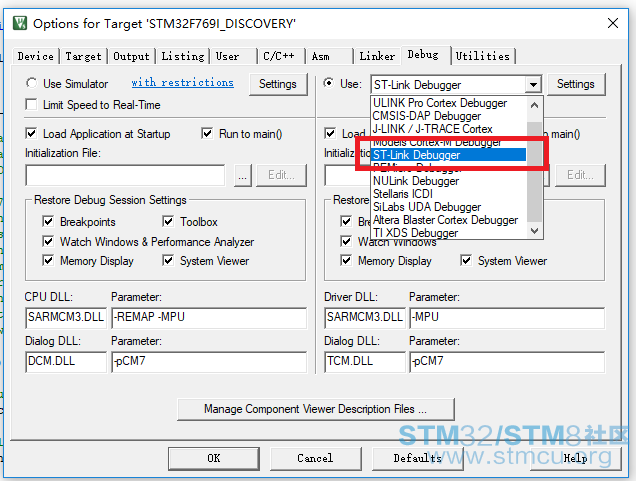The width and height of the screenshot is (636, 481).
Task: Select the Debug tab
Action: [x=426, y=55]
